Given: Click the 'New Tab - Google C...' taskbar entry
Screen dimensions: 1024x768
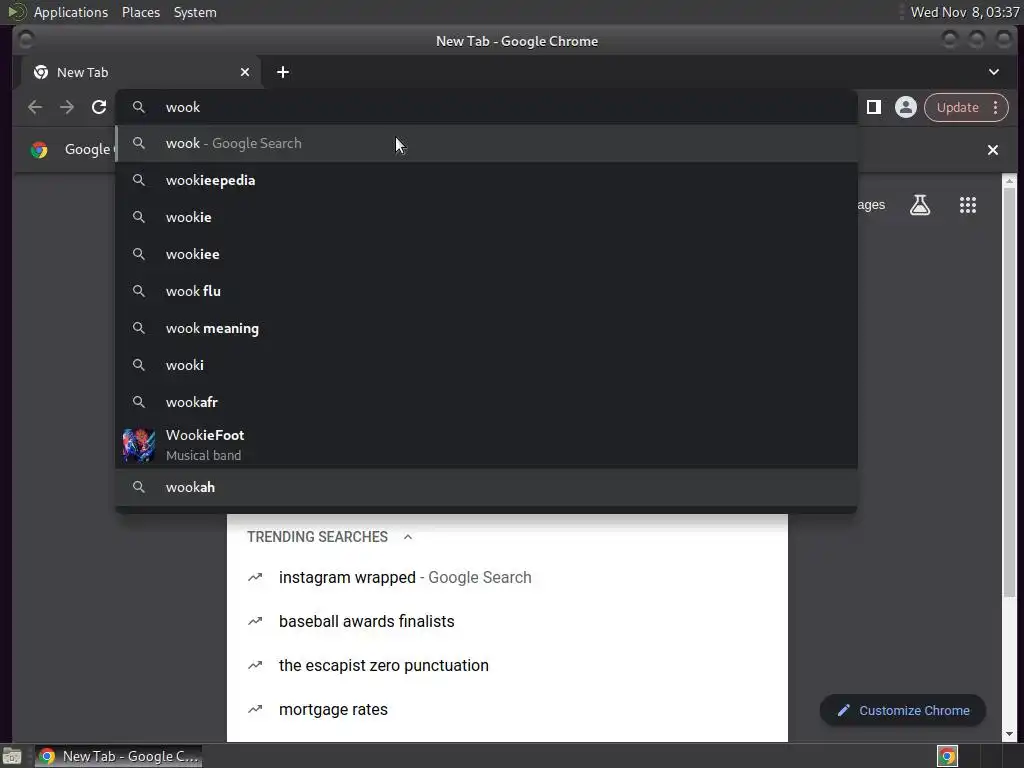Looking at the screenshot, I should click(x=118, y=756).
